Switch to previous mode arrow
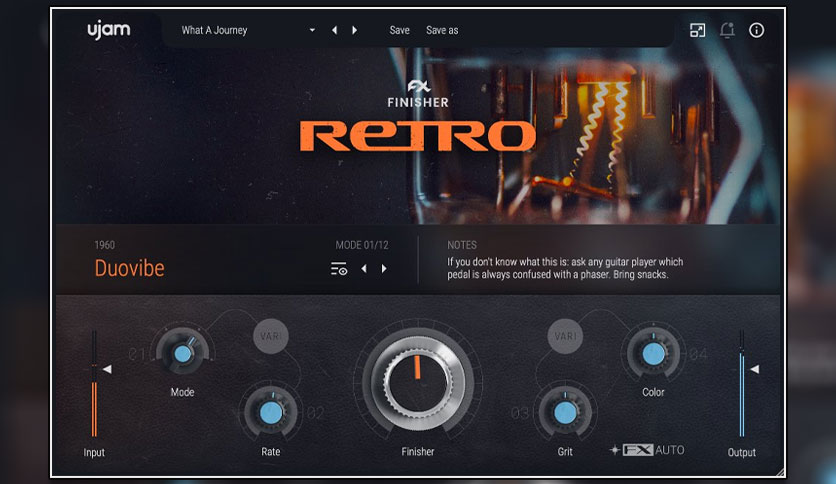Viewport: 836px width, 484px height. click(364, 269)
